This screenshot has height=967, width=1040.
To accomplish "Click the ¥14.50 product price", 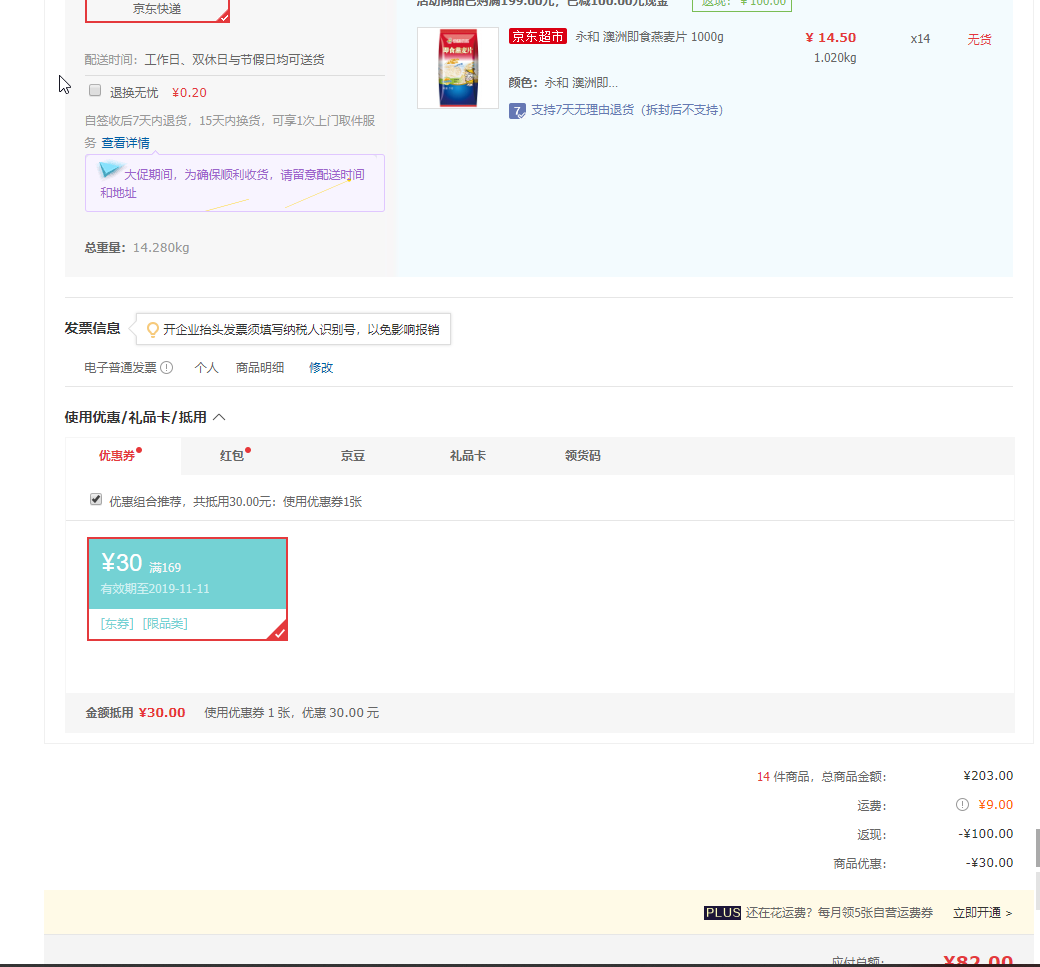I will (x=830, y=38).
